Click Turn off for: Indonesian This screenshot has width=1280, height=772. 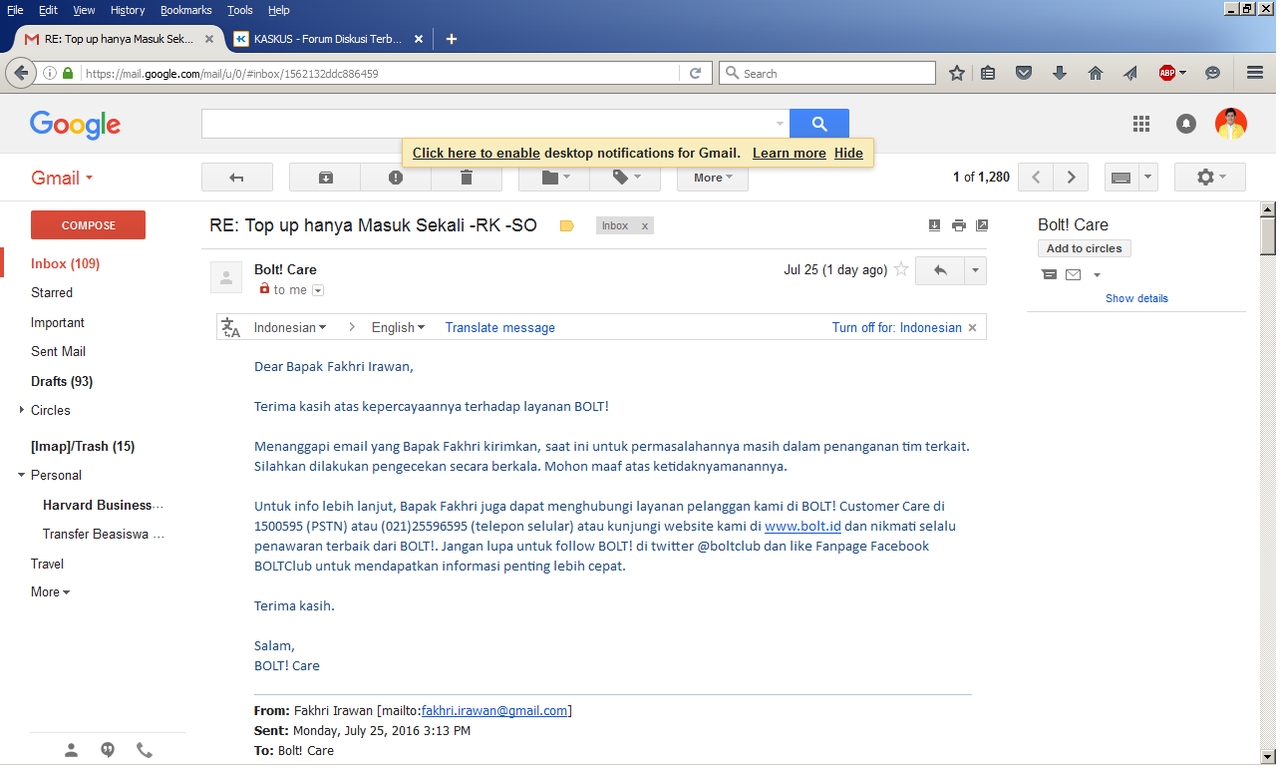tap(897, 327)
